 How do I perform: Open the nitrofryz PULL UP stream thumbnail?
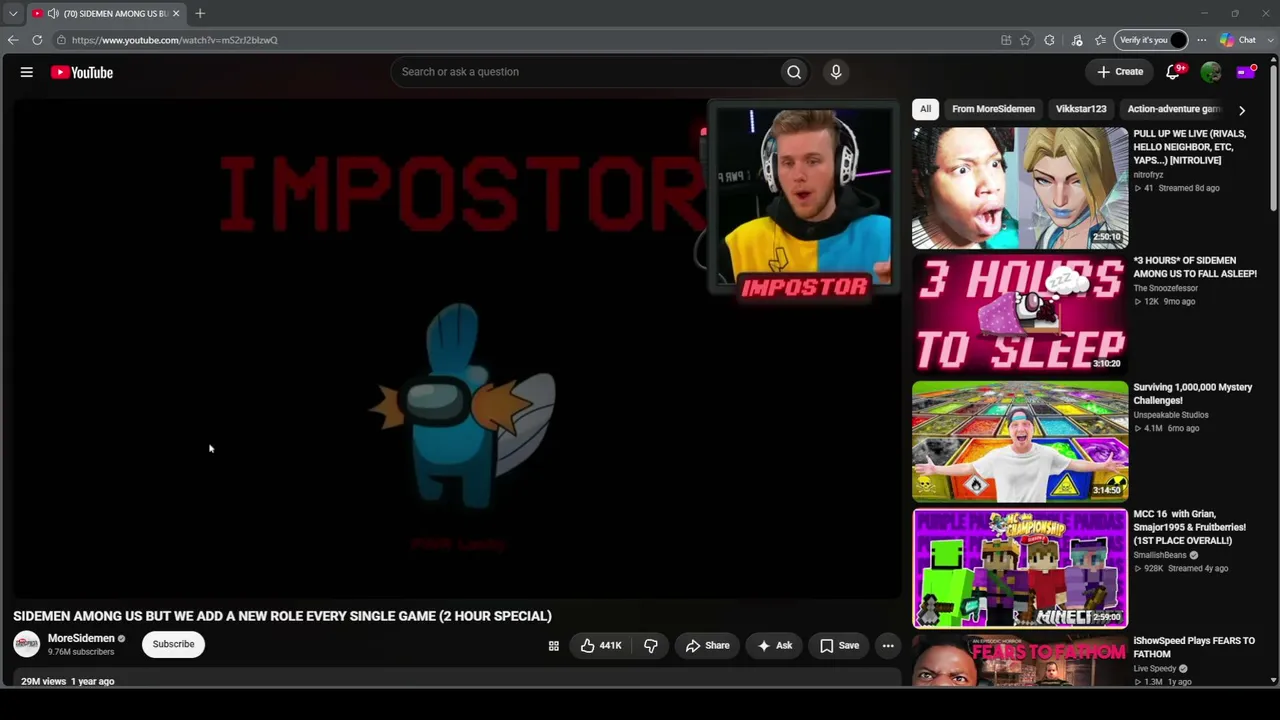click(x=1020, y=188)
